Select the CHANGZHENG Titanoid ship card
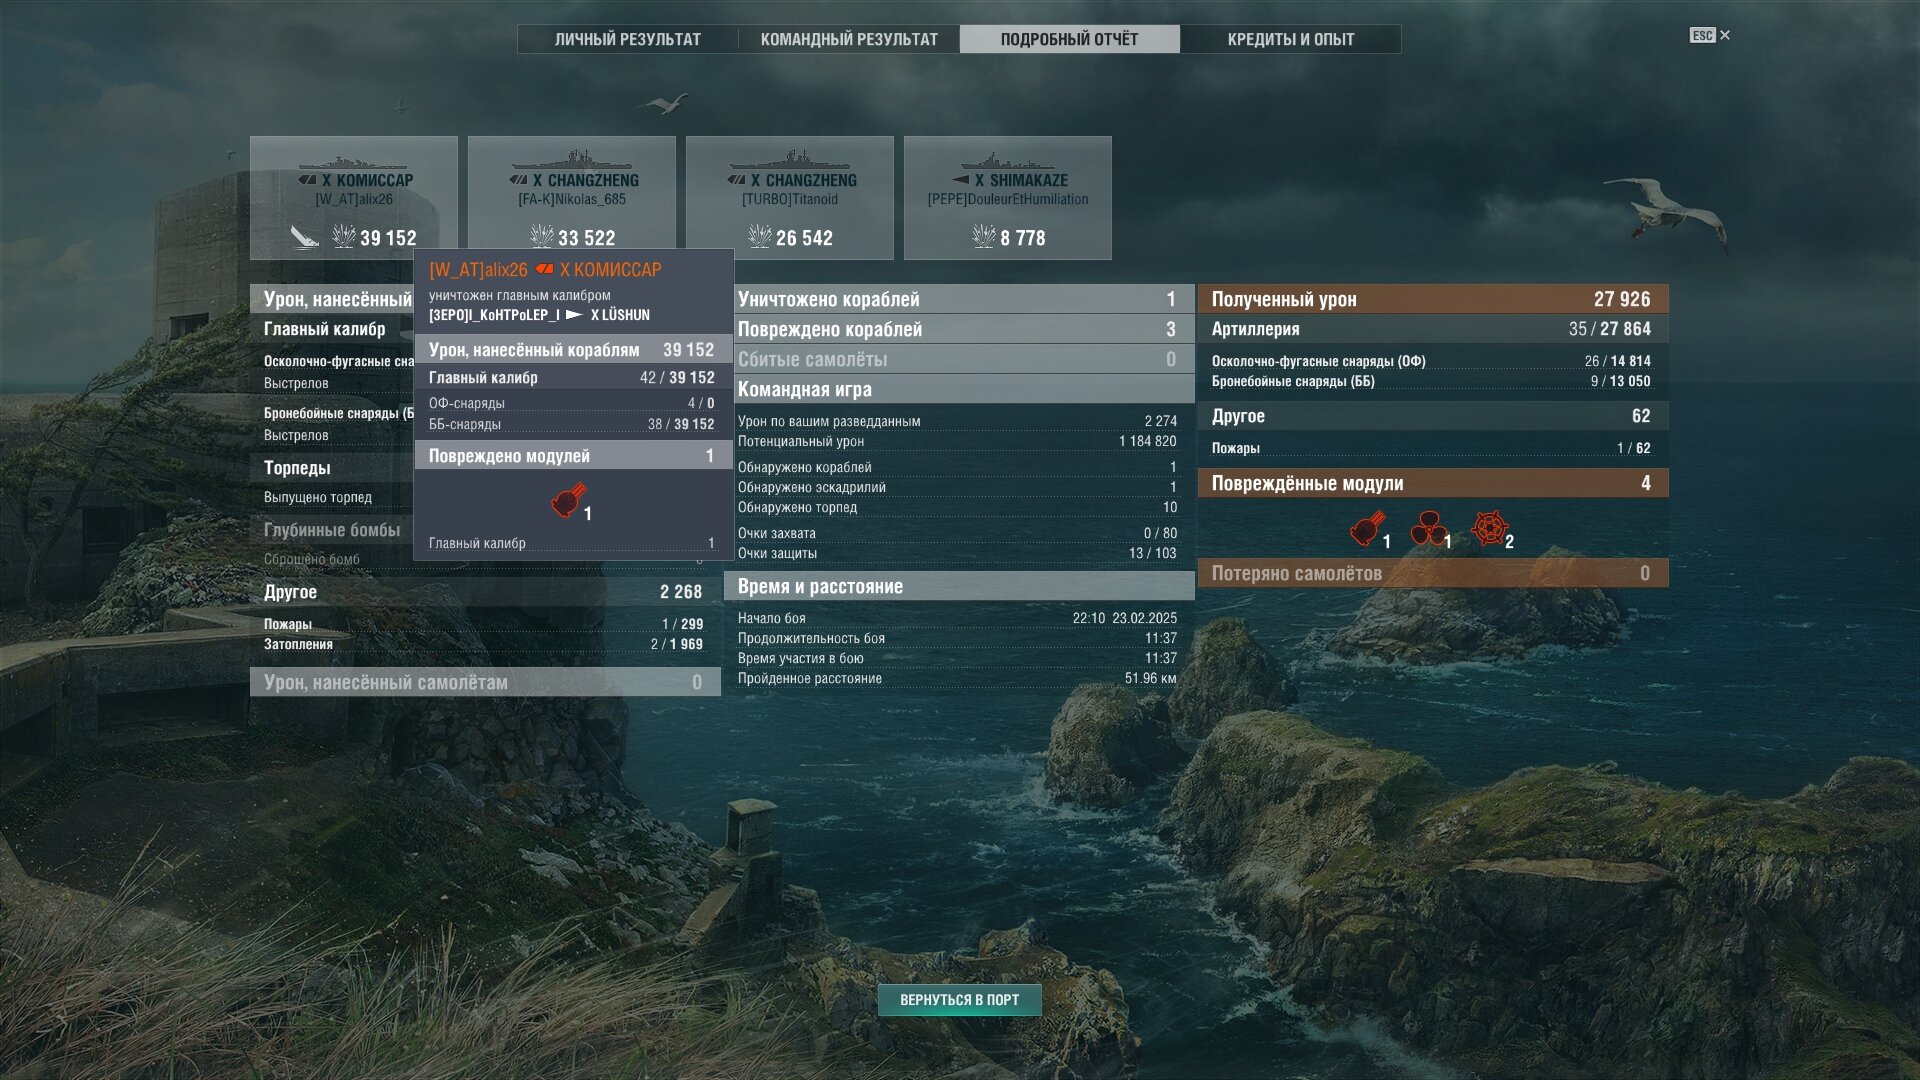 point(790,198)
